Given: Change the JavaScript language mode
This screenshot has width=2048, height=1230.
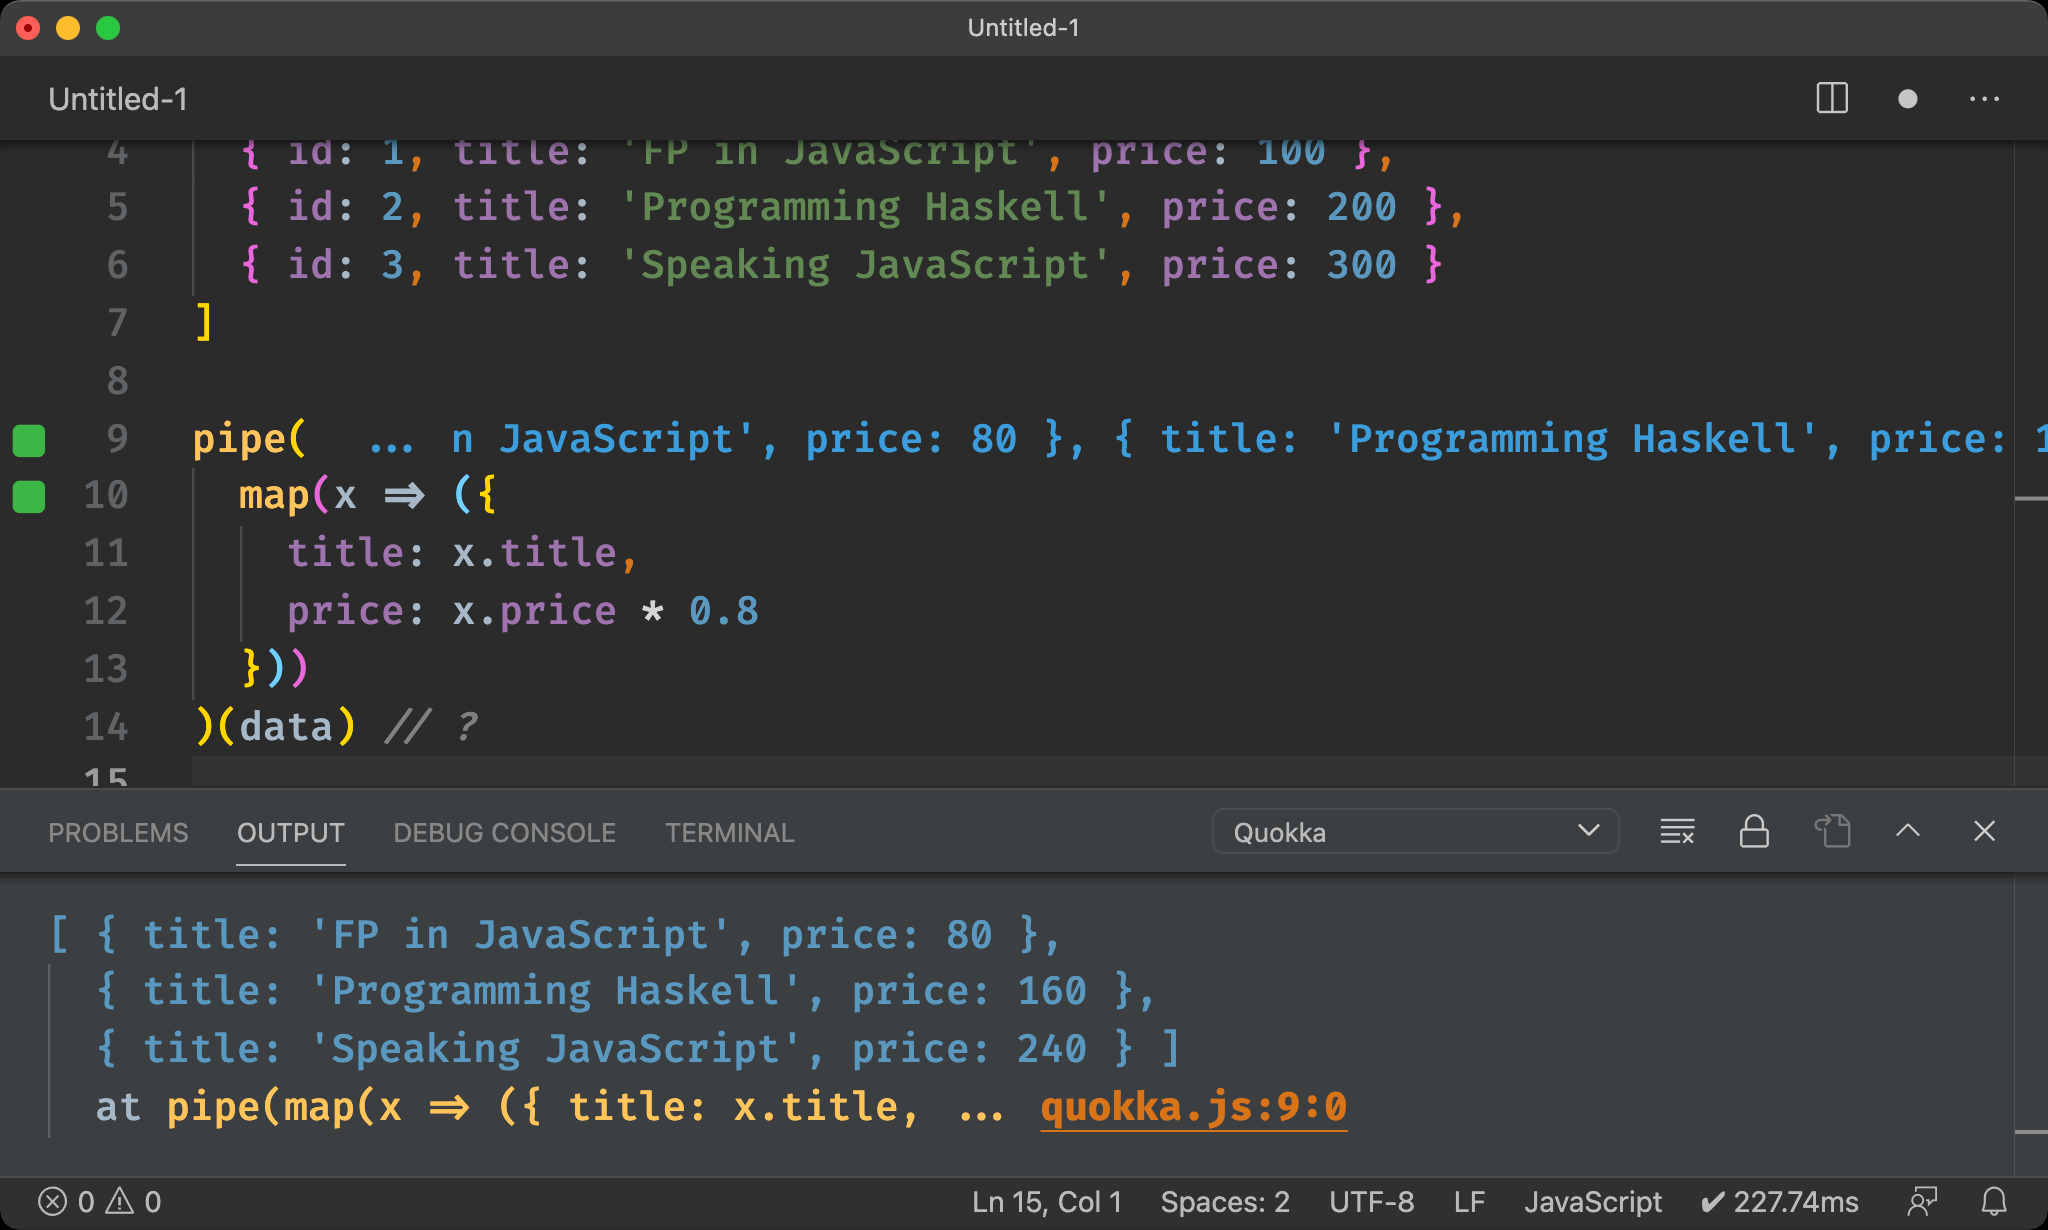Looking at the screenshot, I should 1593,1201.
